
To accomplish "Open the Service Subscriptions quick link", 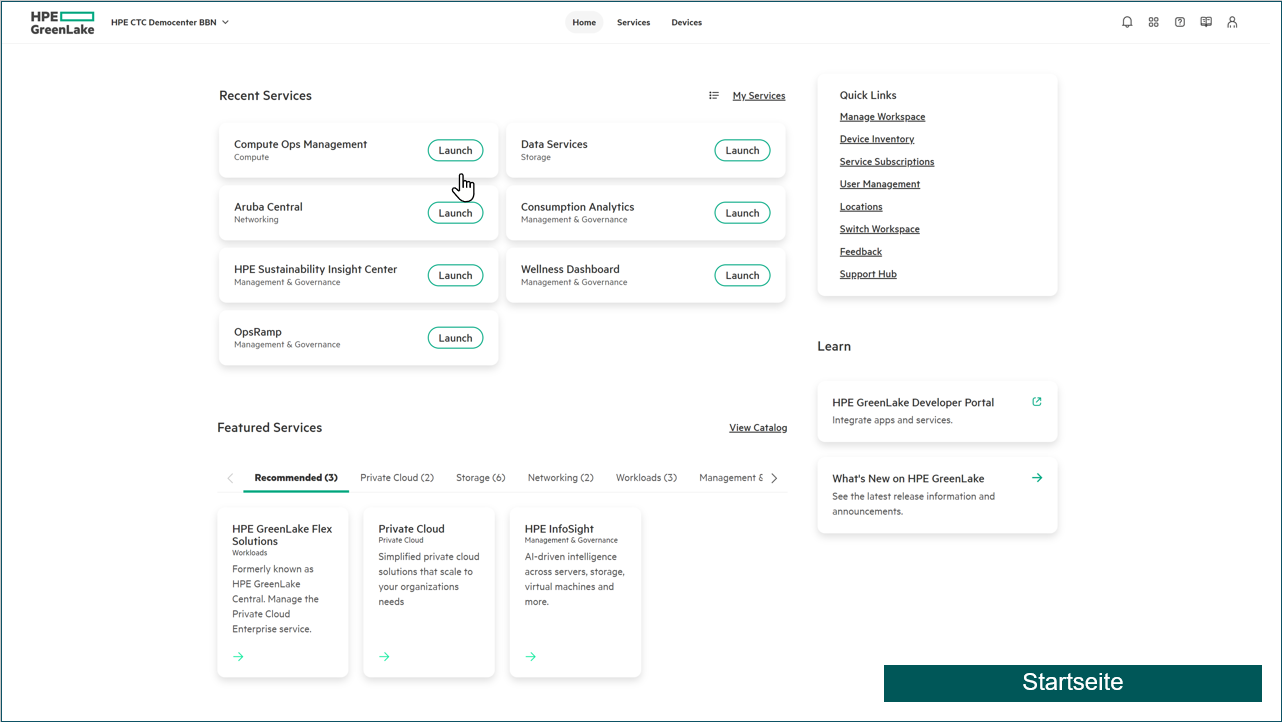I will pos(887,162).
